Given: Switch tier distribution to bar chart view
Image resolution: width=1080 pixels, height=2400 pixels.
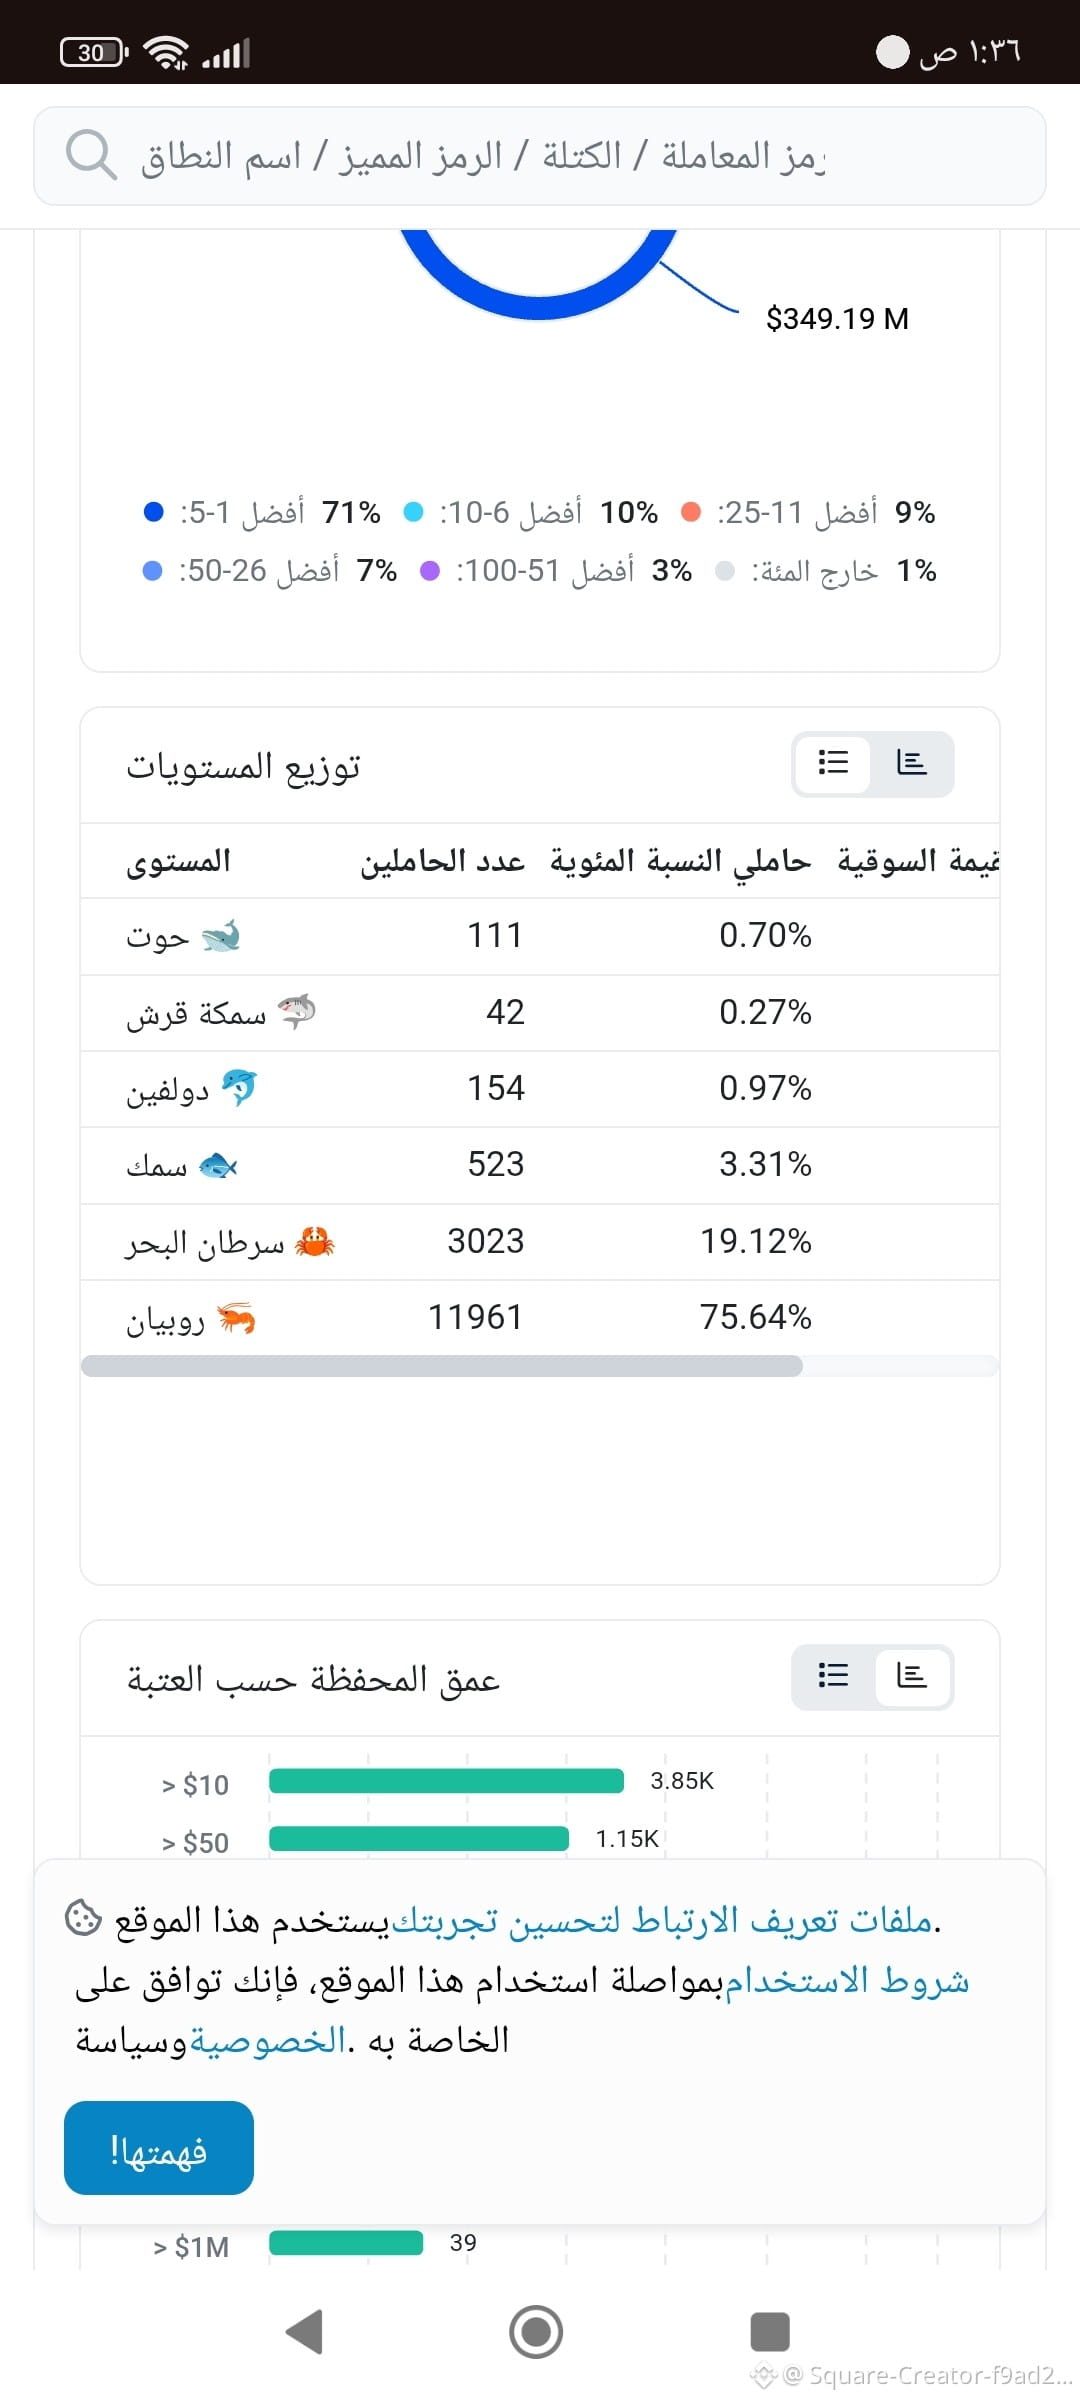Looking at the screenshot, I should 911,763.
